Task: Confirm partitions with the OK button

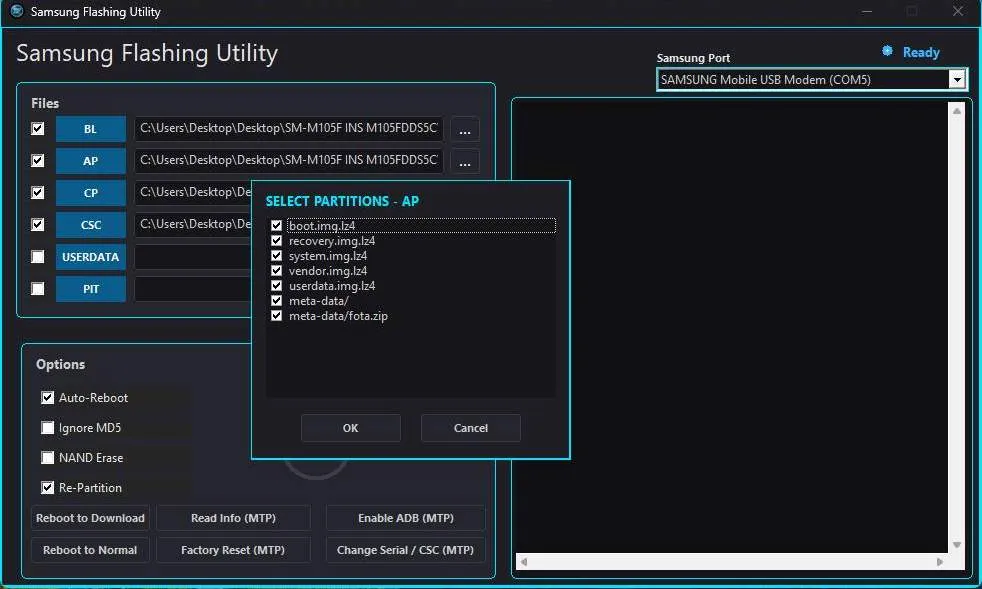Action: (x=351, y=428)
